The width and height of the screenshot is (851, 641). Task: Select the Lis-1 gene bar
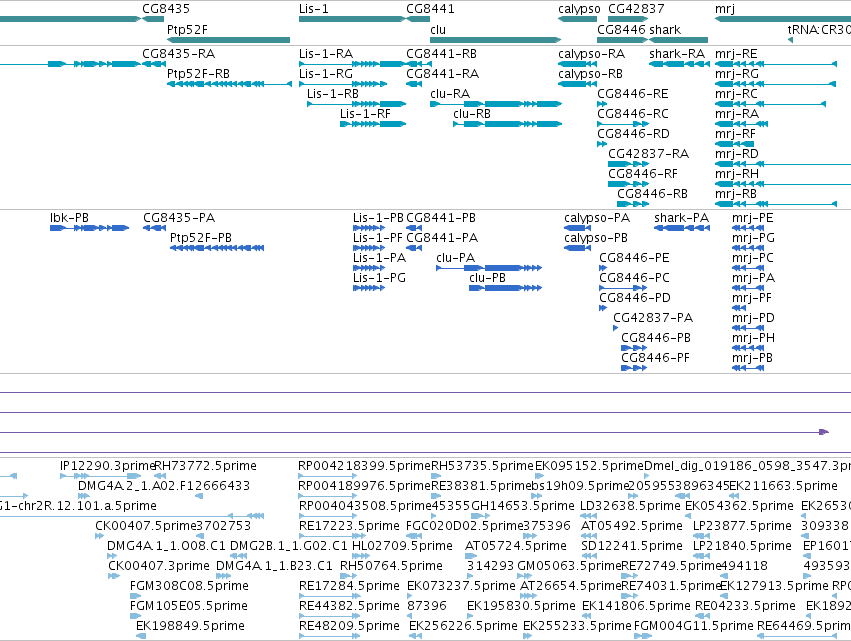point(352,19)
